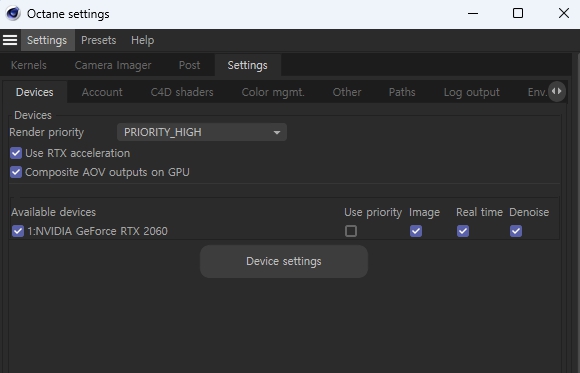This screenshot has width=580, height=373.
Task: Click the tab scroll arrows icon
Action: pos(557,91)
